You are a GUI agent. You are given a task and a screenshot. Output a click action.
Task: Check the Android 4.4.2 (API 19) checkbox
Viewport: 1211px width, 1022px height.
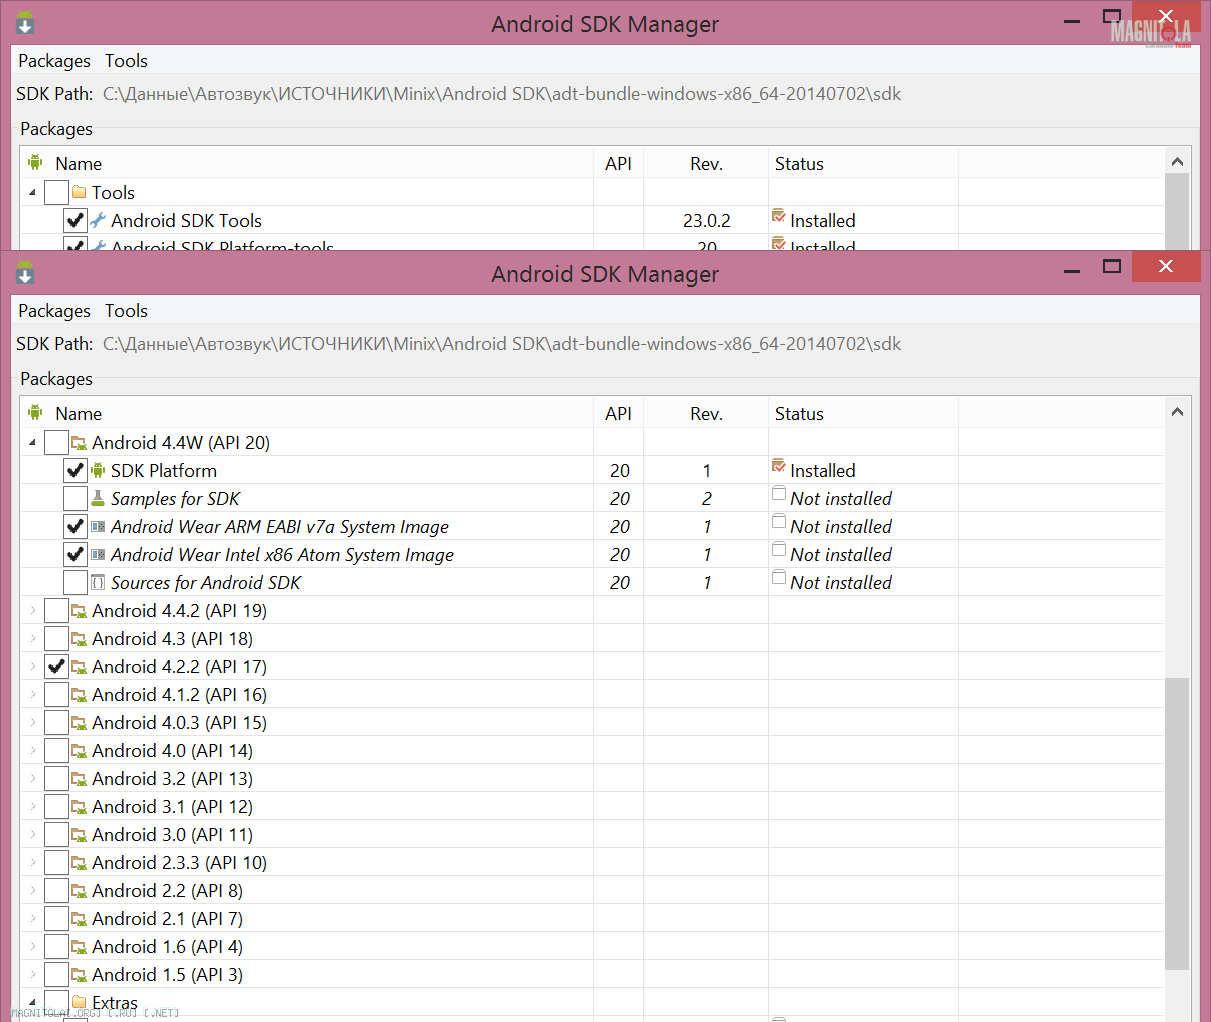point(56,610)
